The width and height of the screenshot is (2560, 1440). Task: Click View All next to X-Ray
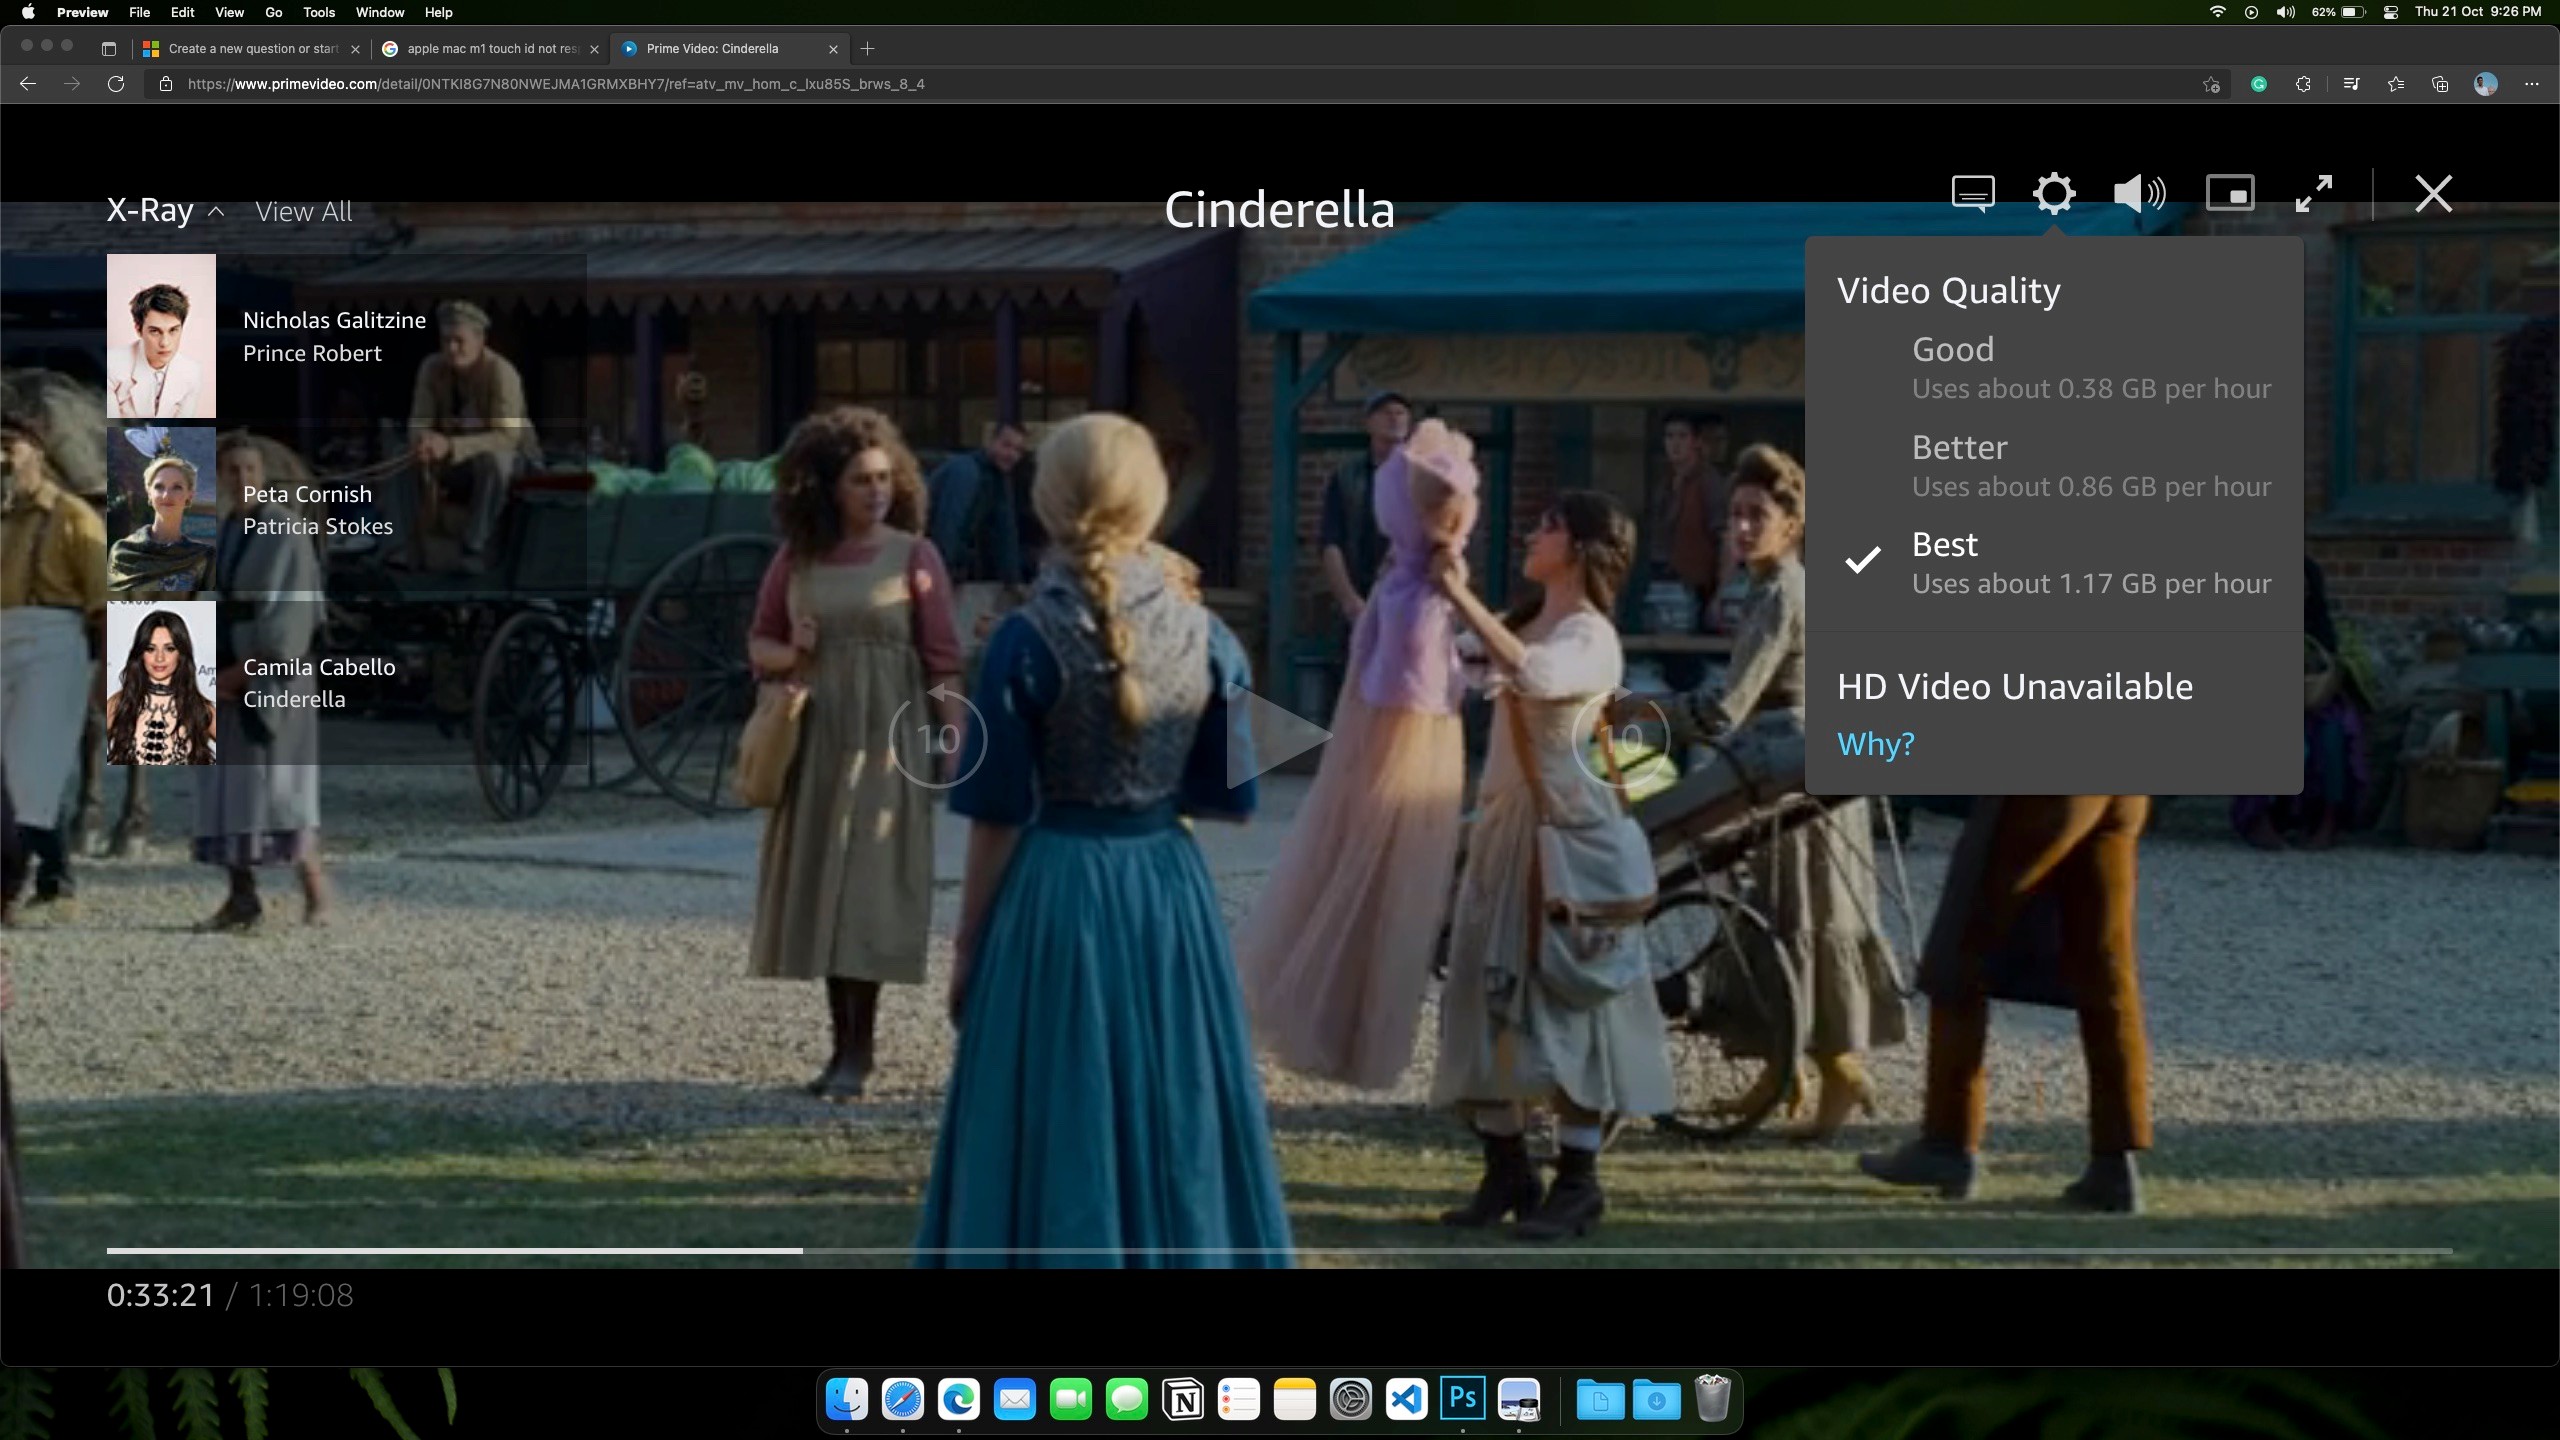click(303, 212)
